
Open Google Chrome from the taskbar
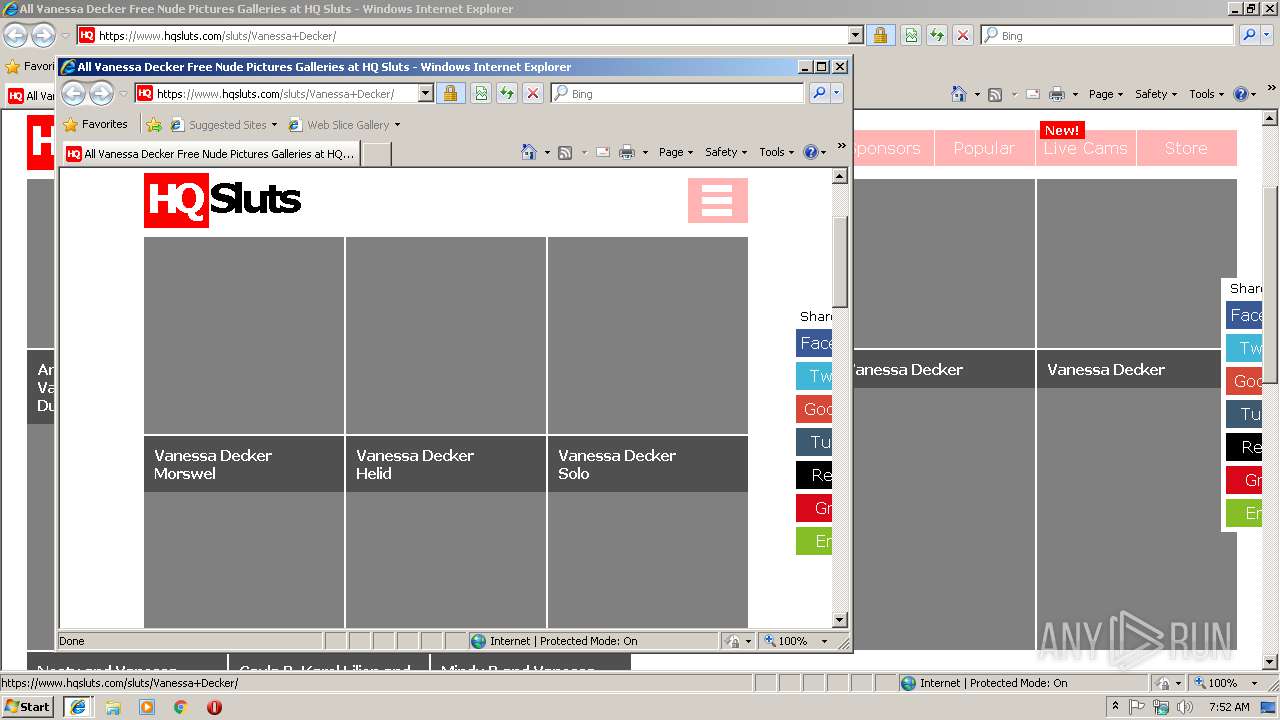coord(181,707)
